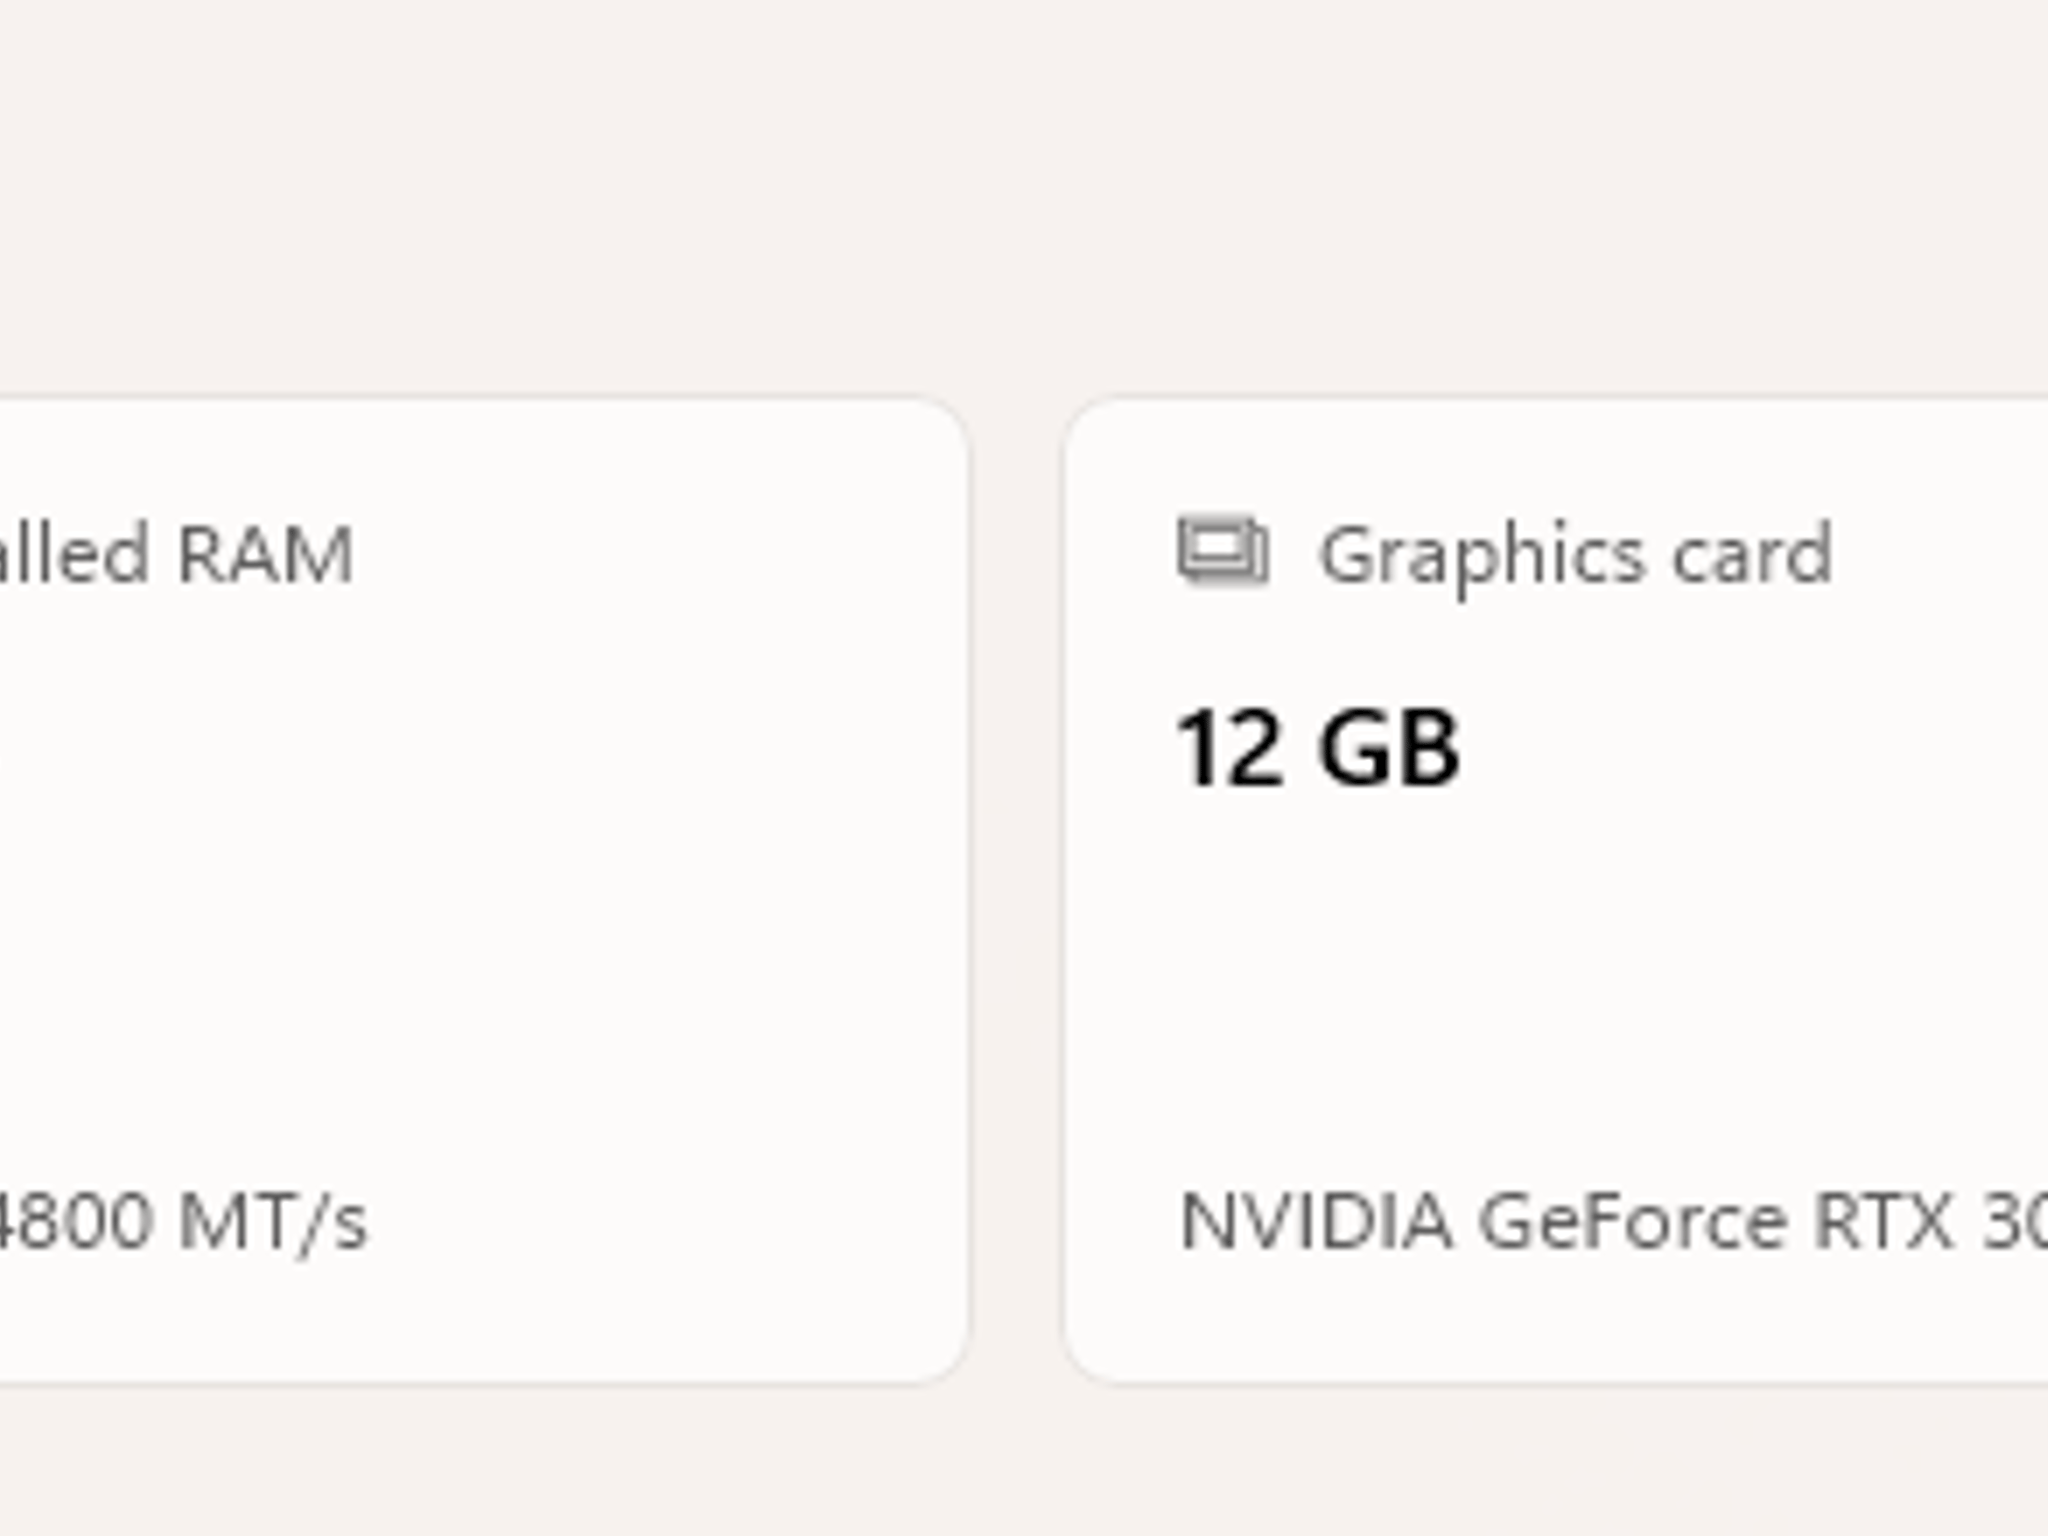
Task: Click the NVIDIA GeForce RTX model text
Action: 1612,1220
